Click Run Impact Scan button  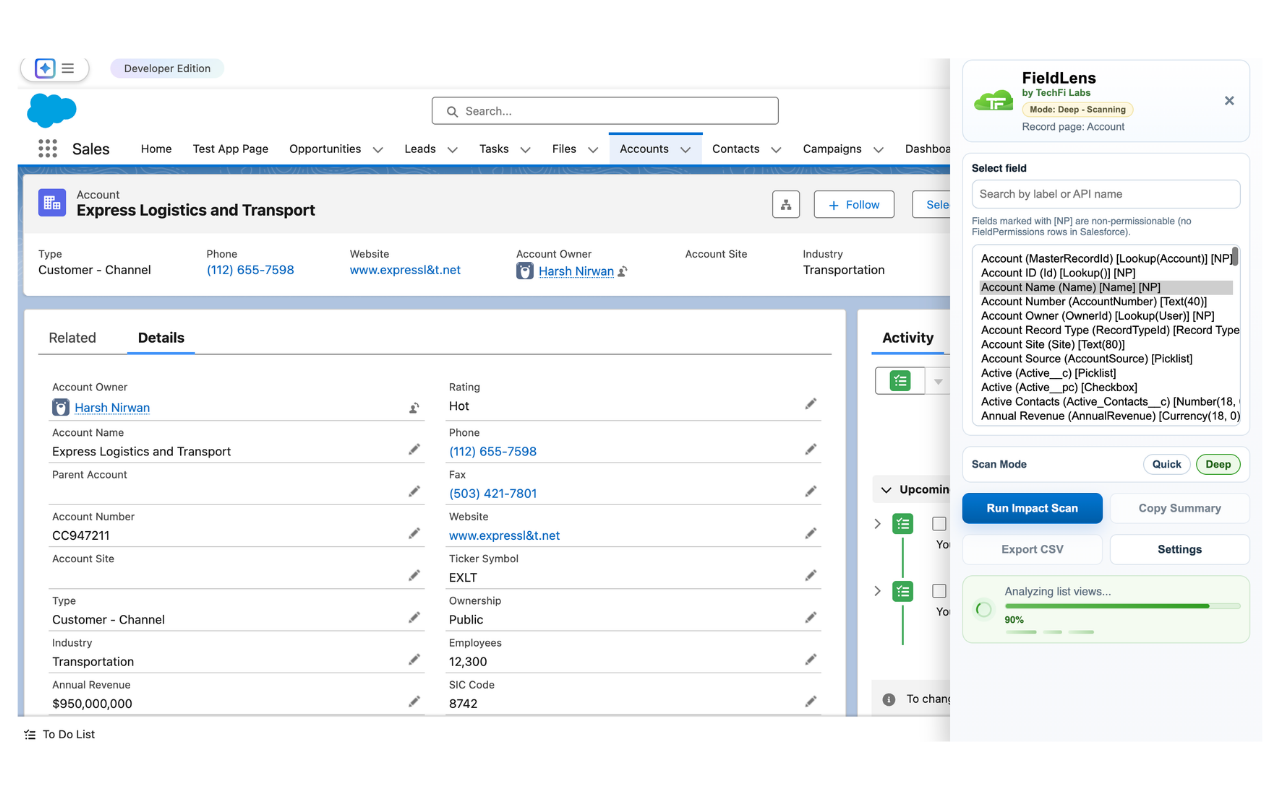click(1032, 508)
